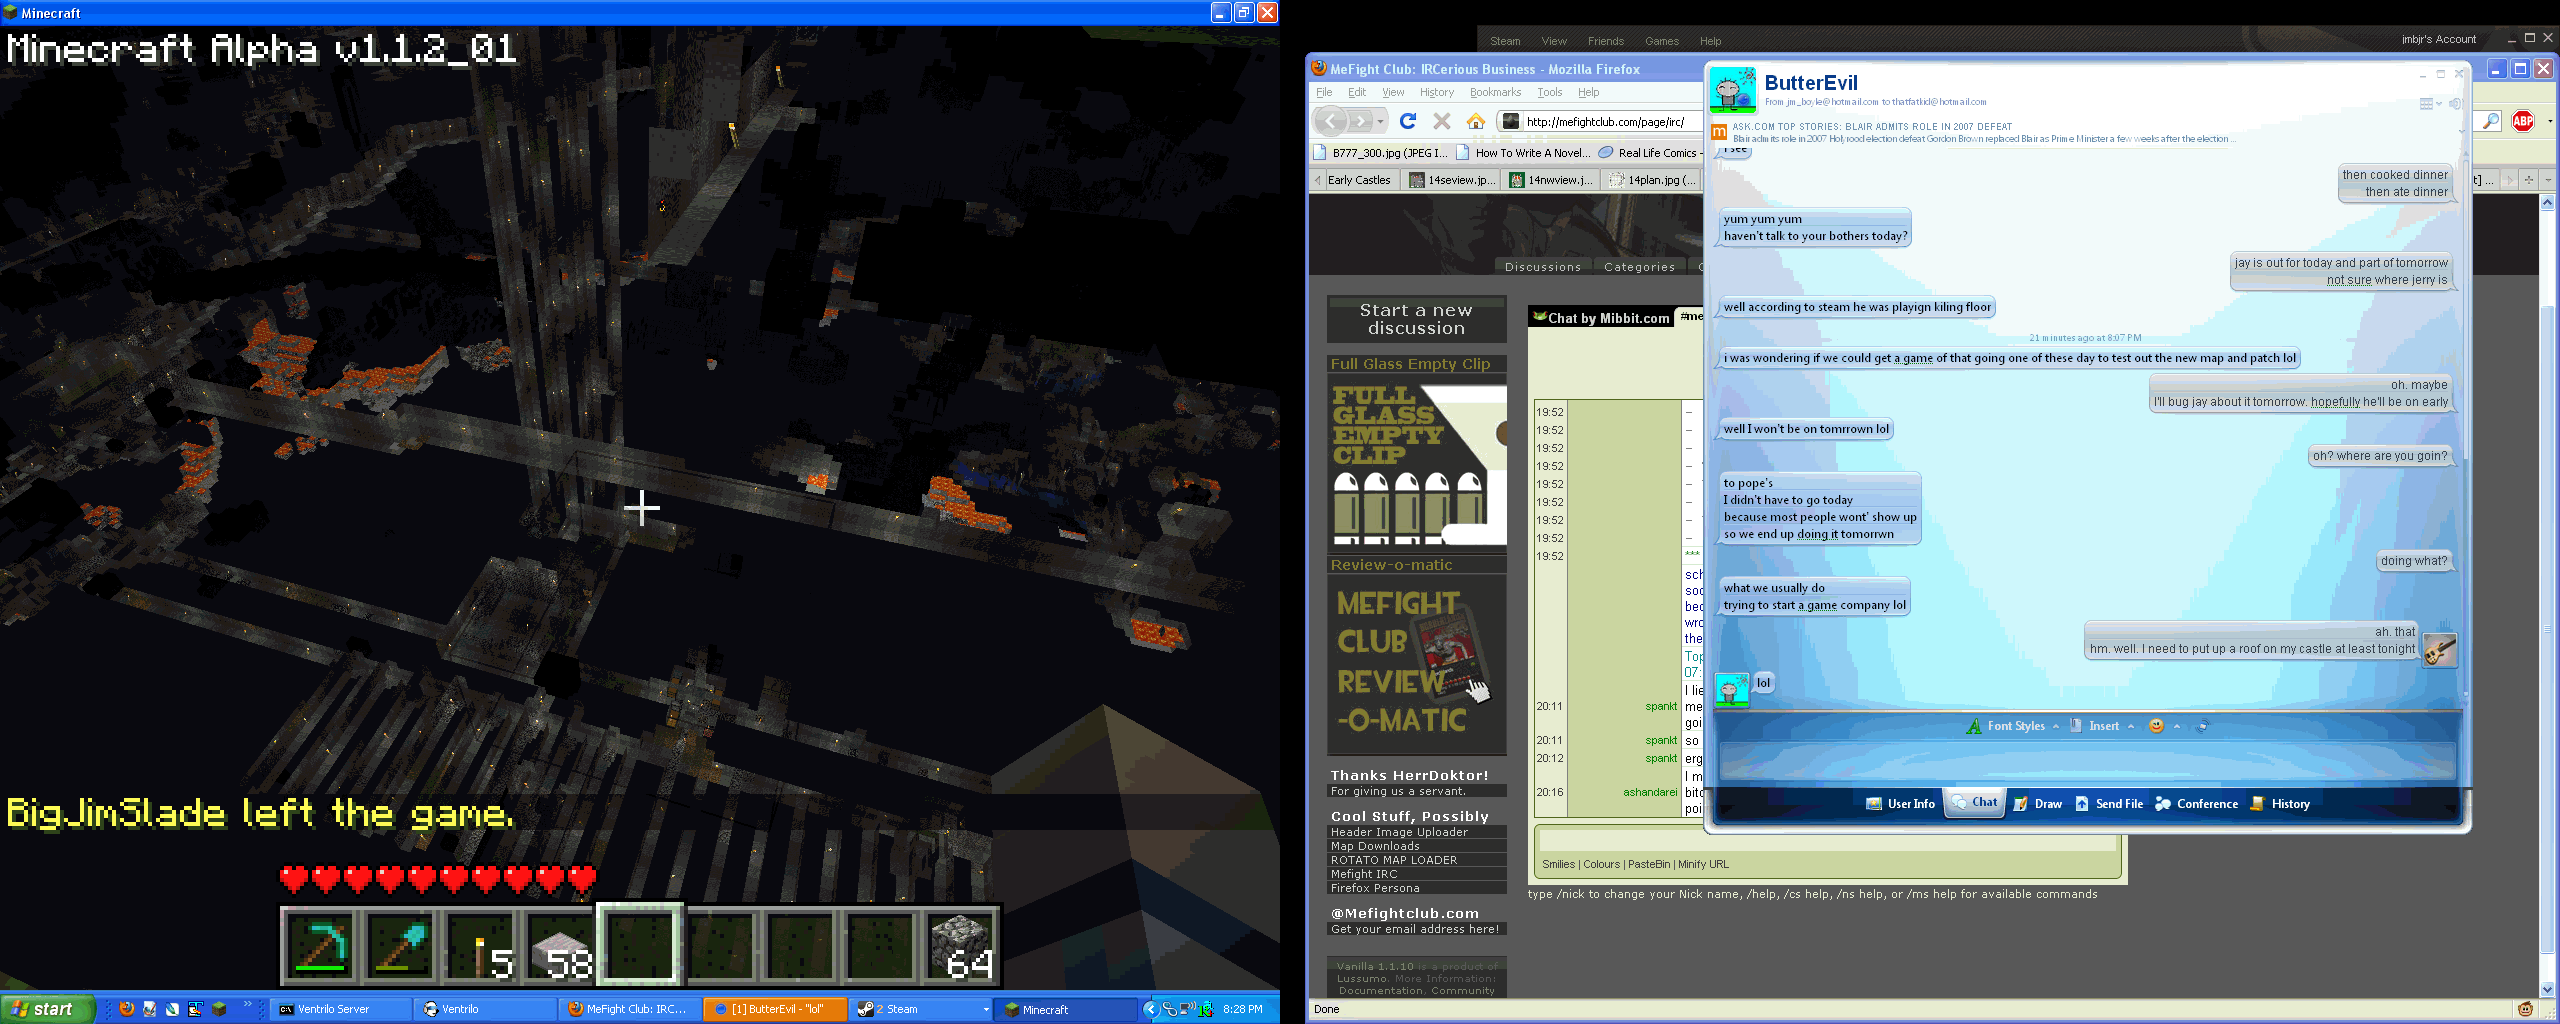The width and height of the screenshot is (2560, 1024).
Task: Open the list-all-tabs dropdown arrow
Action: click(2548, 180)
